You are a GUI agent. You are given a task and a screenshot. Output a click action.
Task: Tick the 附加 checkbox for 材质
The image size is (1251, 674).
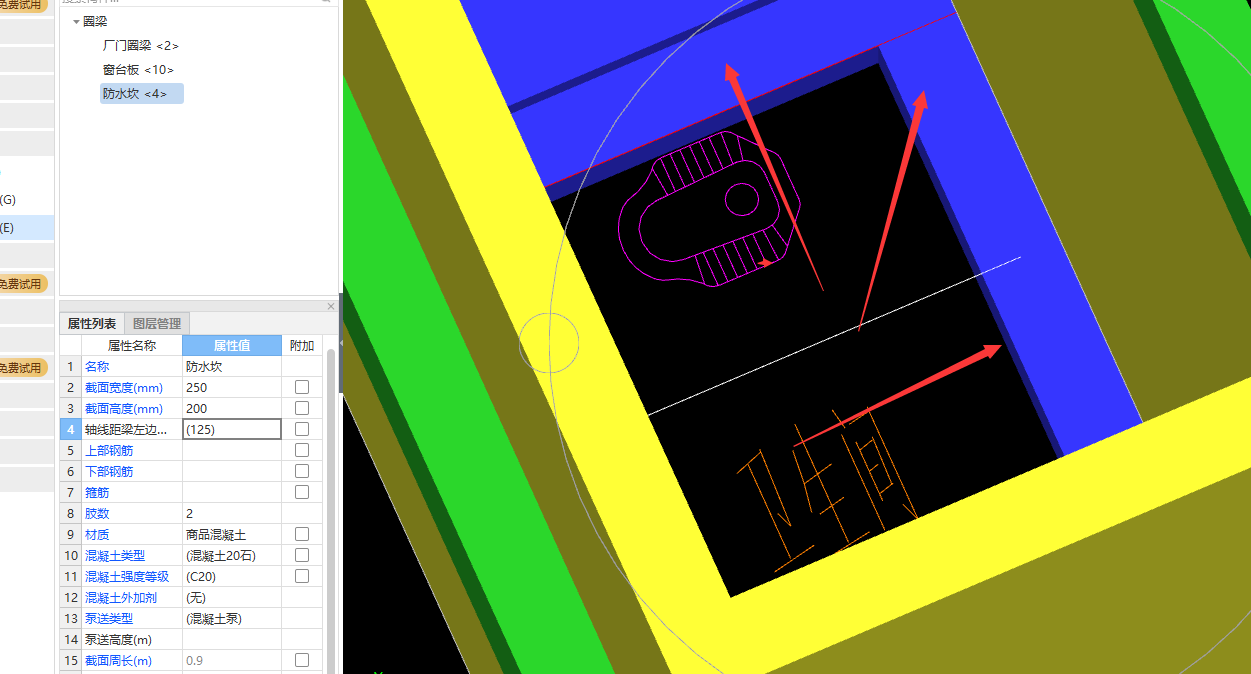point(302,534)
